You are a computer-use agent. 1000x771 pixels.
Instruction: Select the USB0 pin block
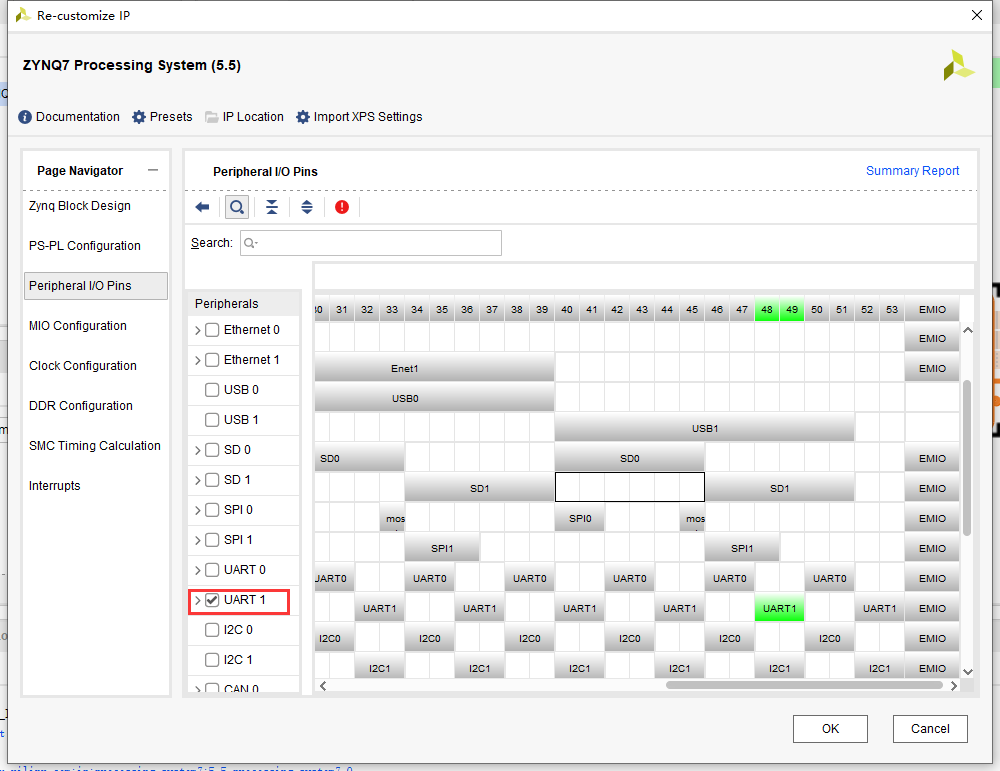point(434,399)
